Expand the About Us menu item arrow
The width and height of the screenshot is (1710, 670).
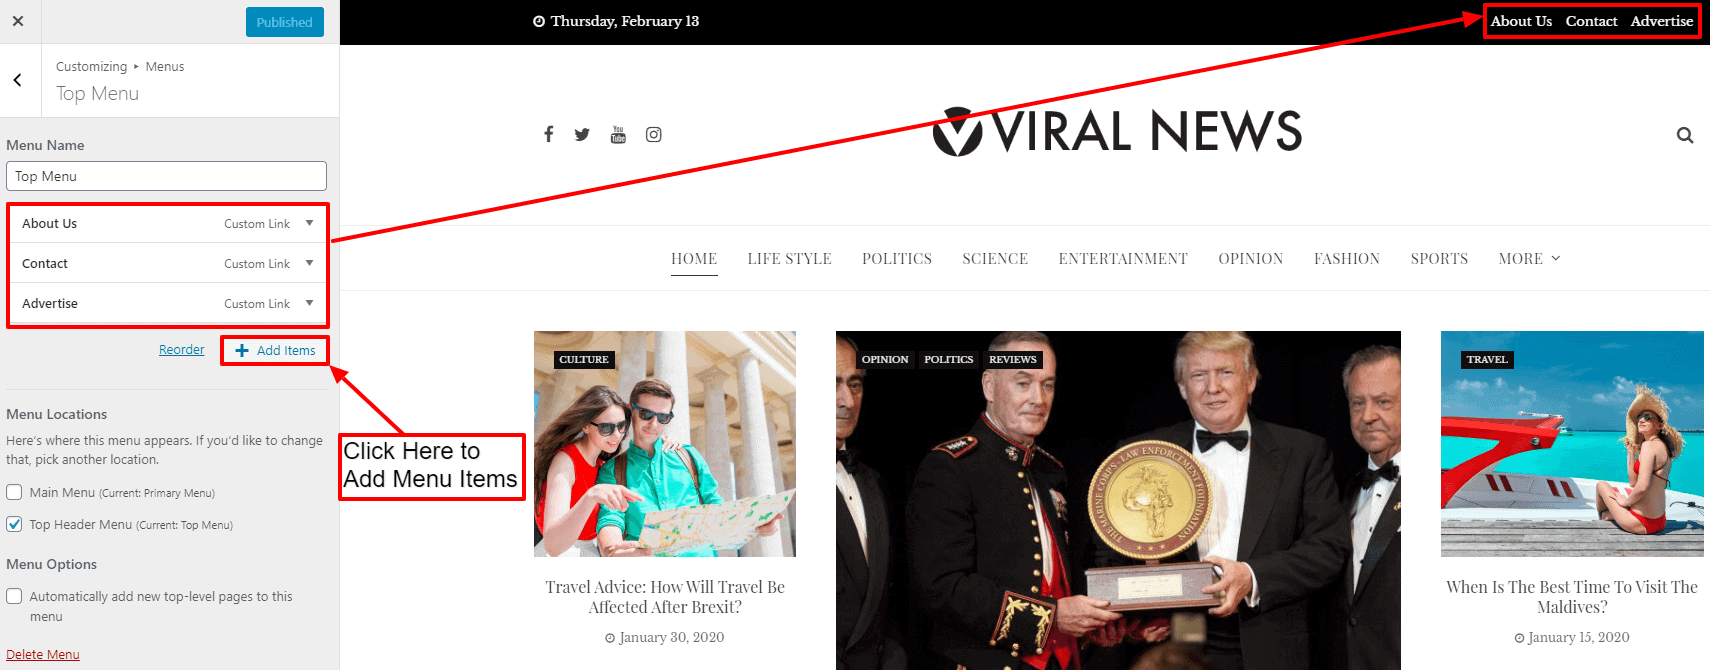[310, 223]
